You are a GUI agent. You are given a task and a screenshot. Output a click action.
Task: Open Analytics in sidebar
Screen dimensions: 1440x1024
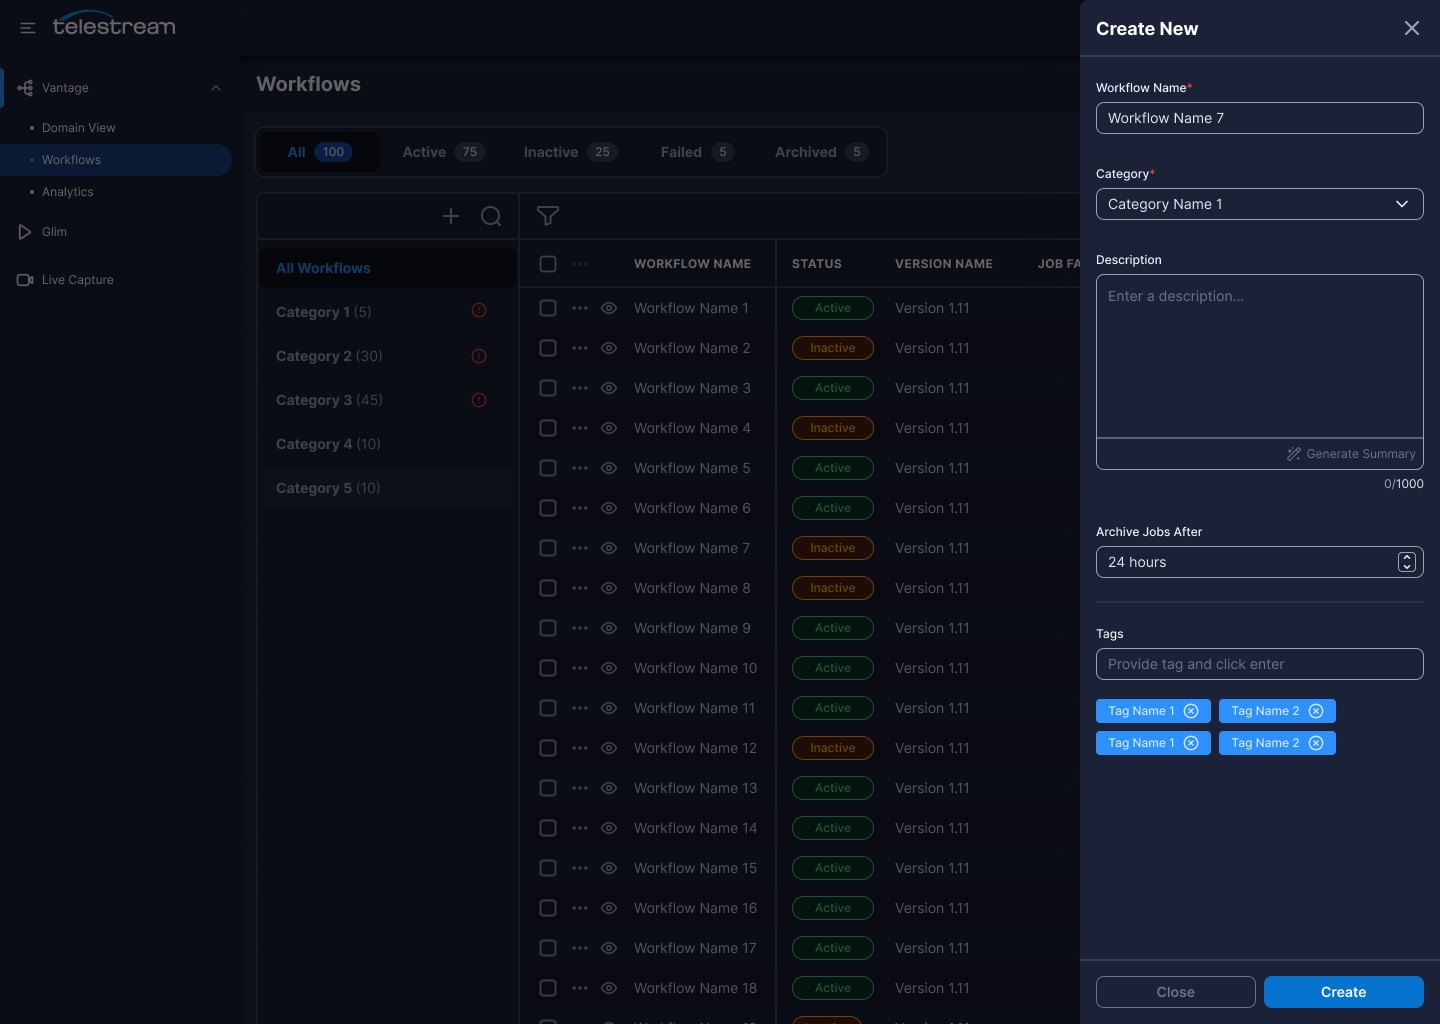point(68,192)
